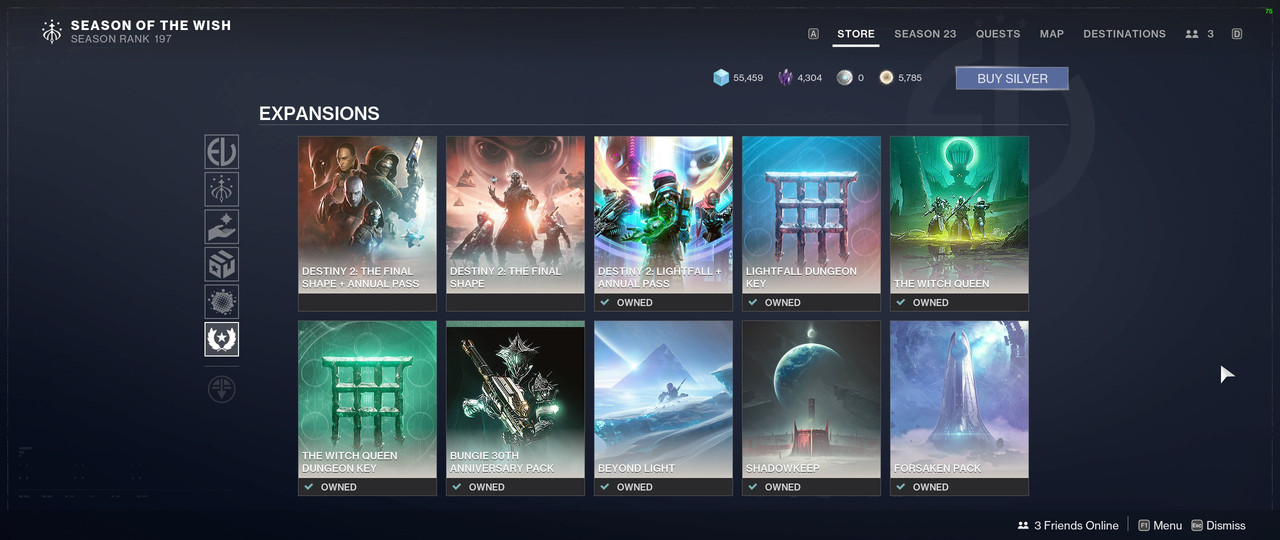
Task: Click the D key navigation prompt icon
Action: (x=1237, y=34)
